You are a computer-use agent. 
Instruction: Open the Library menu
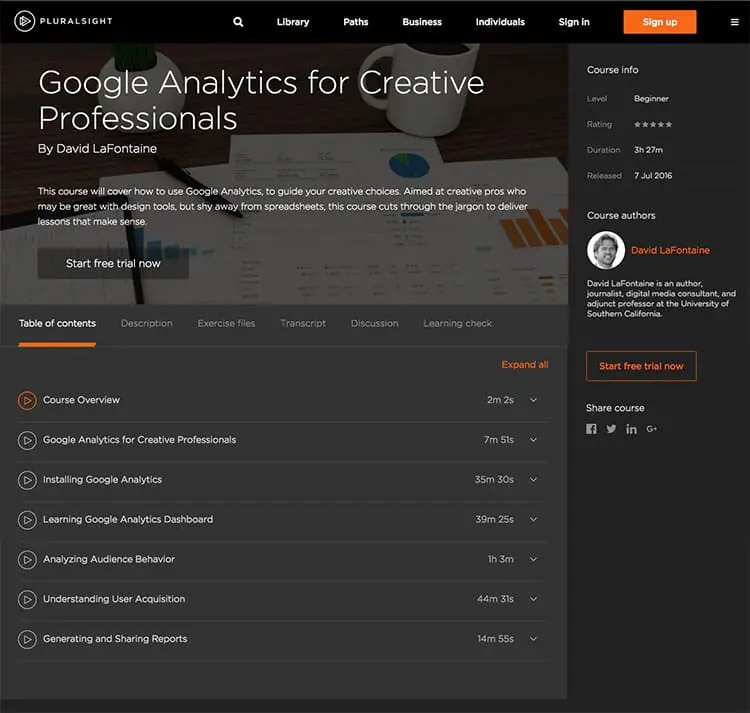293,22
